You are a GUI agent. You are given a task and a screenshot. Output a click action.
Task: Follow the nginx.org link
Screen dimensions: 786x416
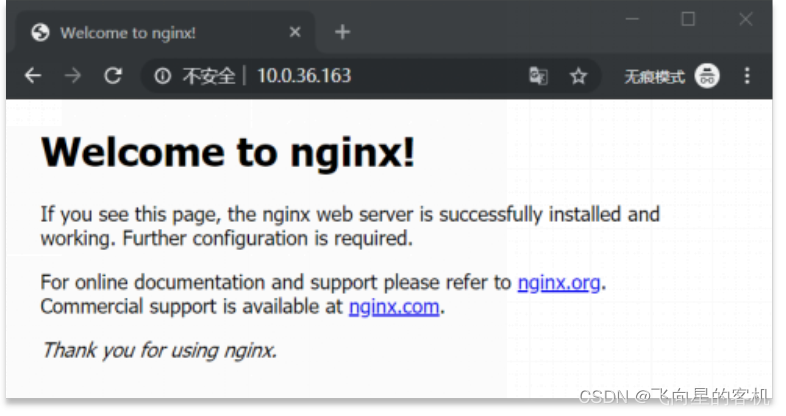click(558, 283)
